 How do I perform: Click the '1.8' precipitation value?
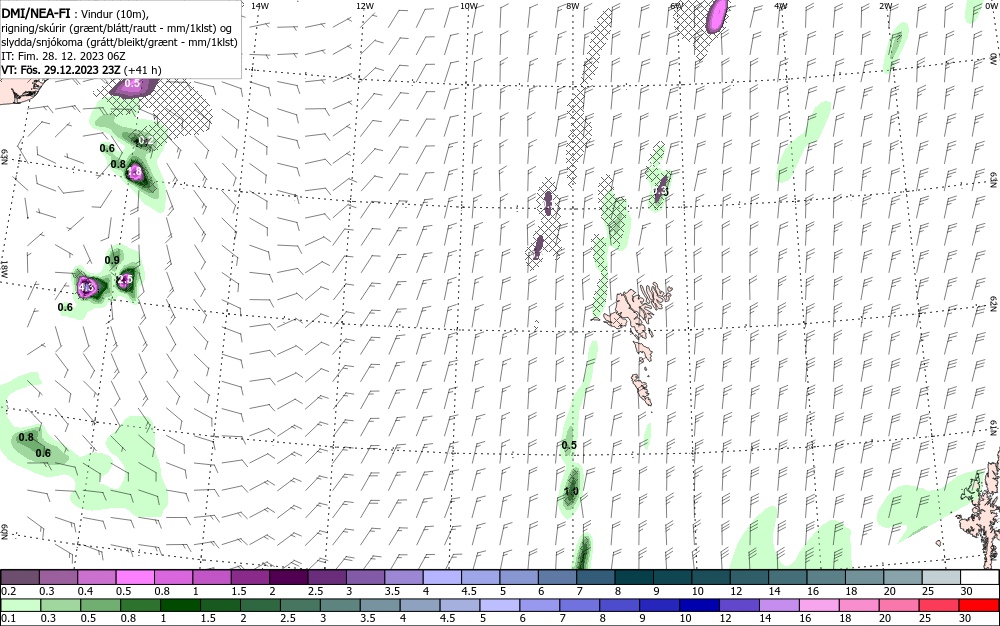[135, 171]
